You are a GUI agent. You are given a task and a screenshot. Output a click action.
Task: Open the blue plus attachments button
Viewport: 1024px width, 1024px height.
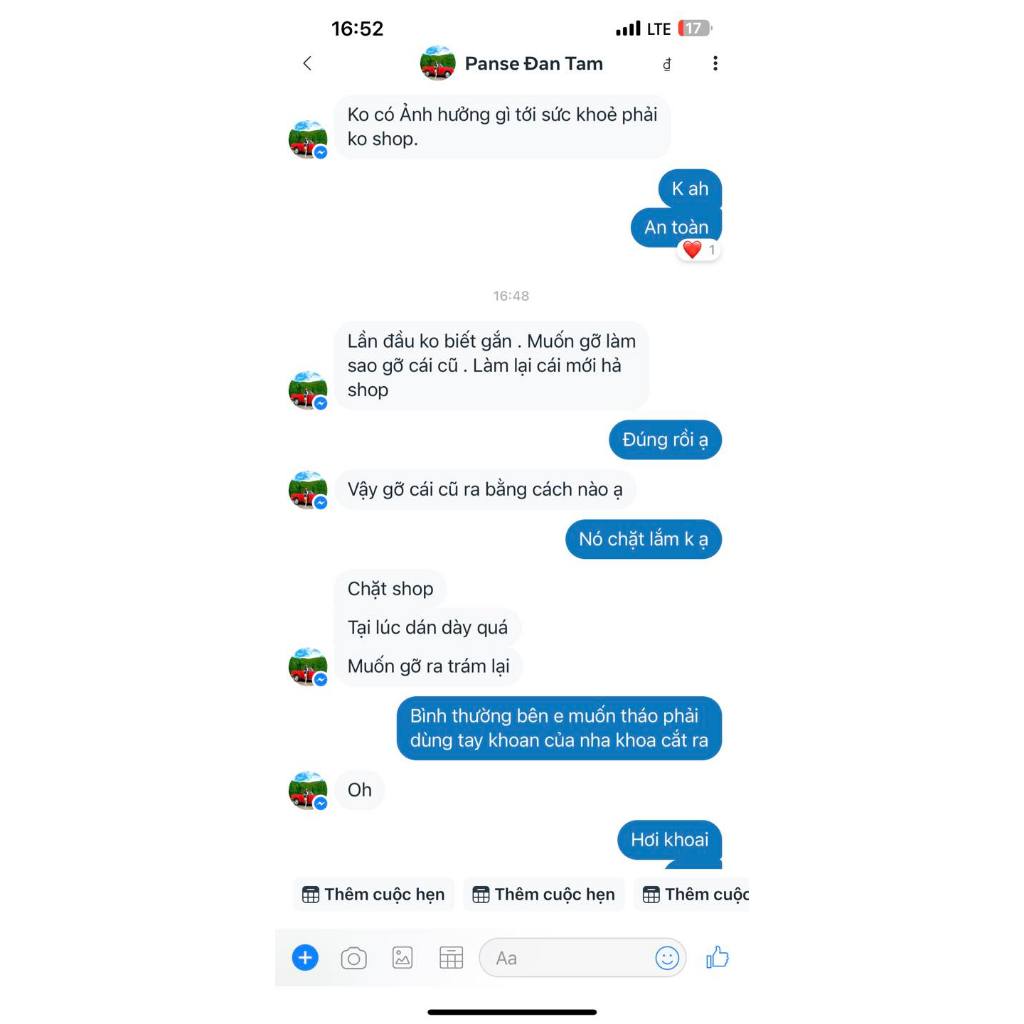click(305, 957)
